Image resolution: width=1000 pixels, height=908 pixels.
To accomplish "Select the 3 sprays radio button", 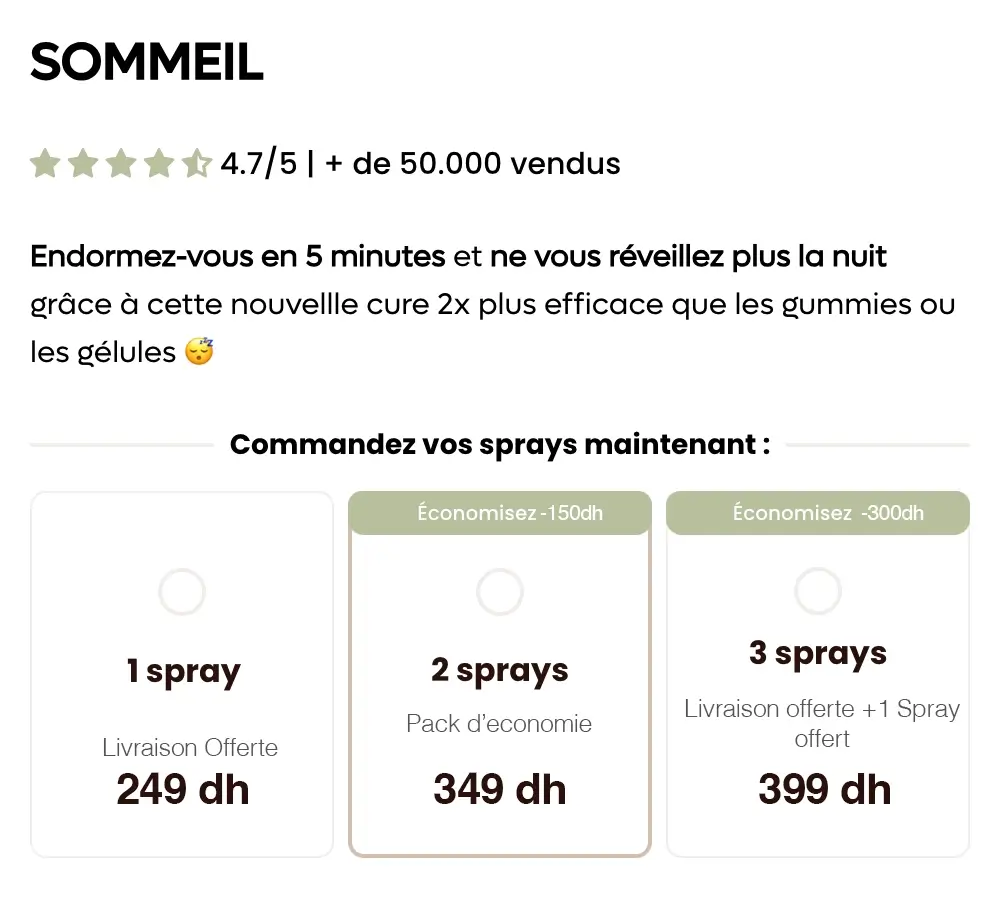I will pos(818,591).
